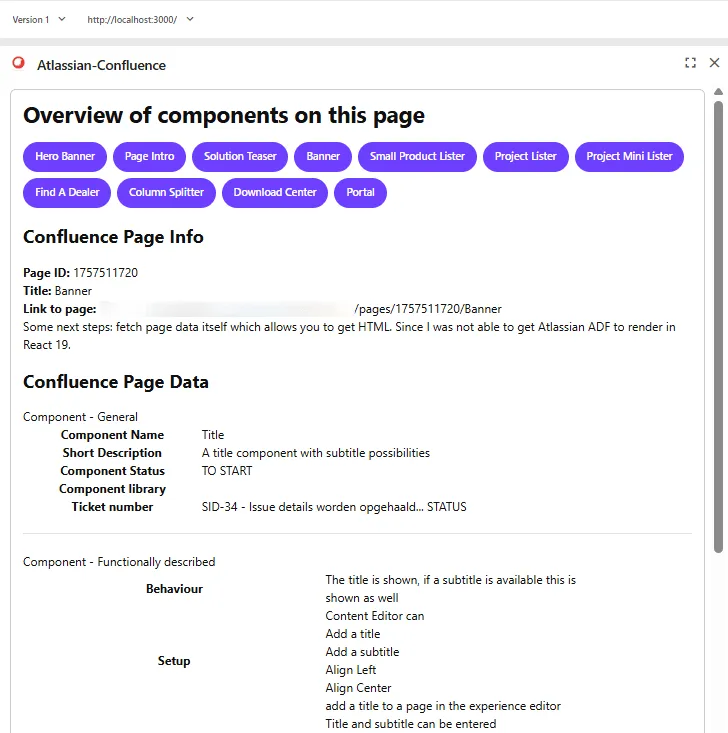
Task: Open Small Product Lister component
Action: point(417,157)
